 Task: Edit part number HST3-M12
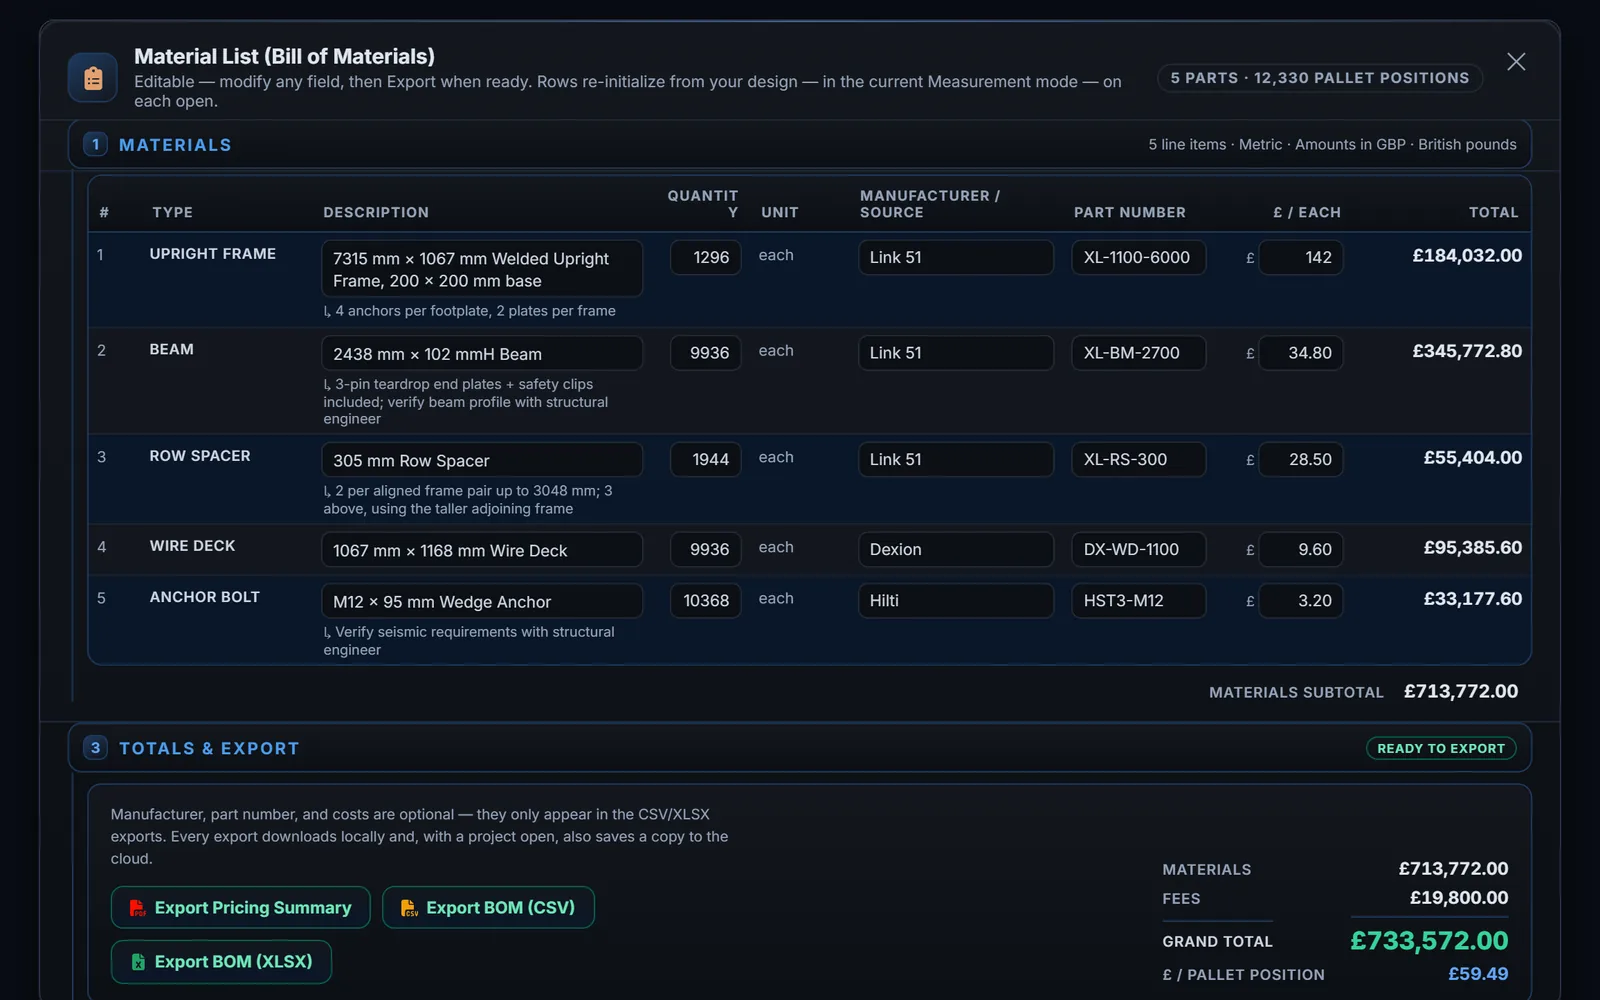(1139, 600)
